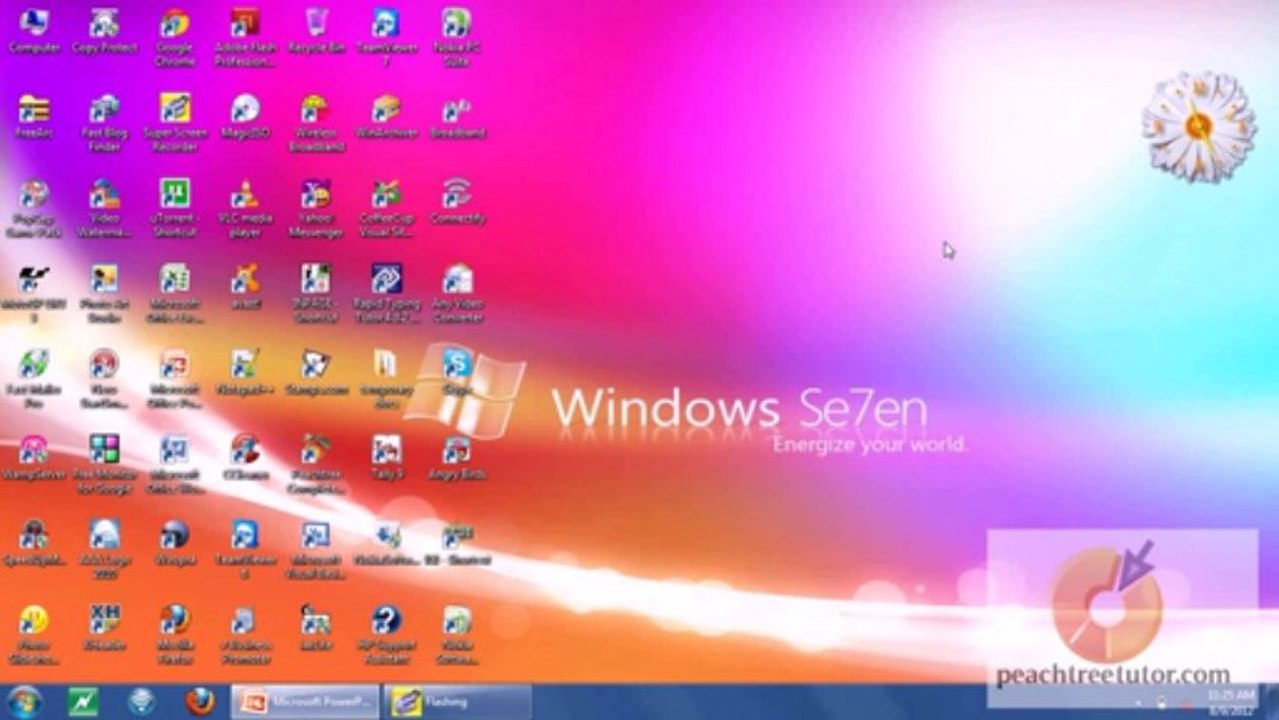Open the WinArchiver shortcut

386,116
